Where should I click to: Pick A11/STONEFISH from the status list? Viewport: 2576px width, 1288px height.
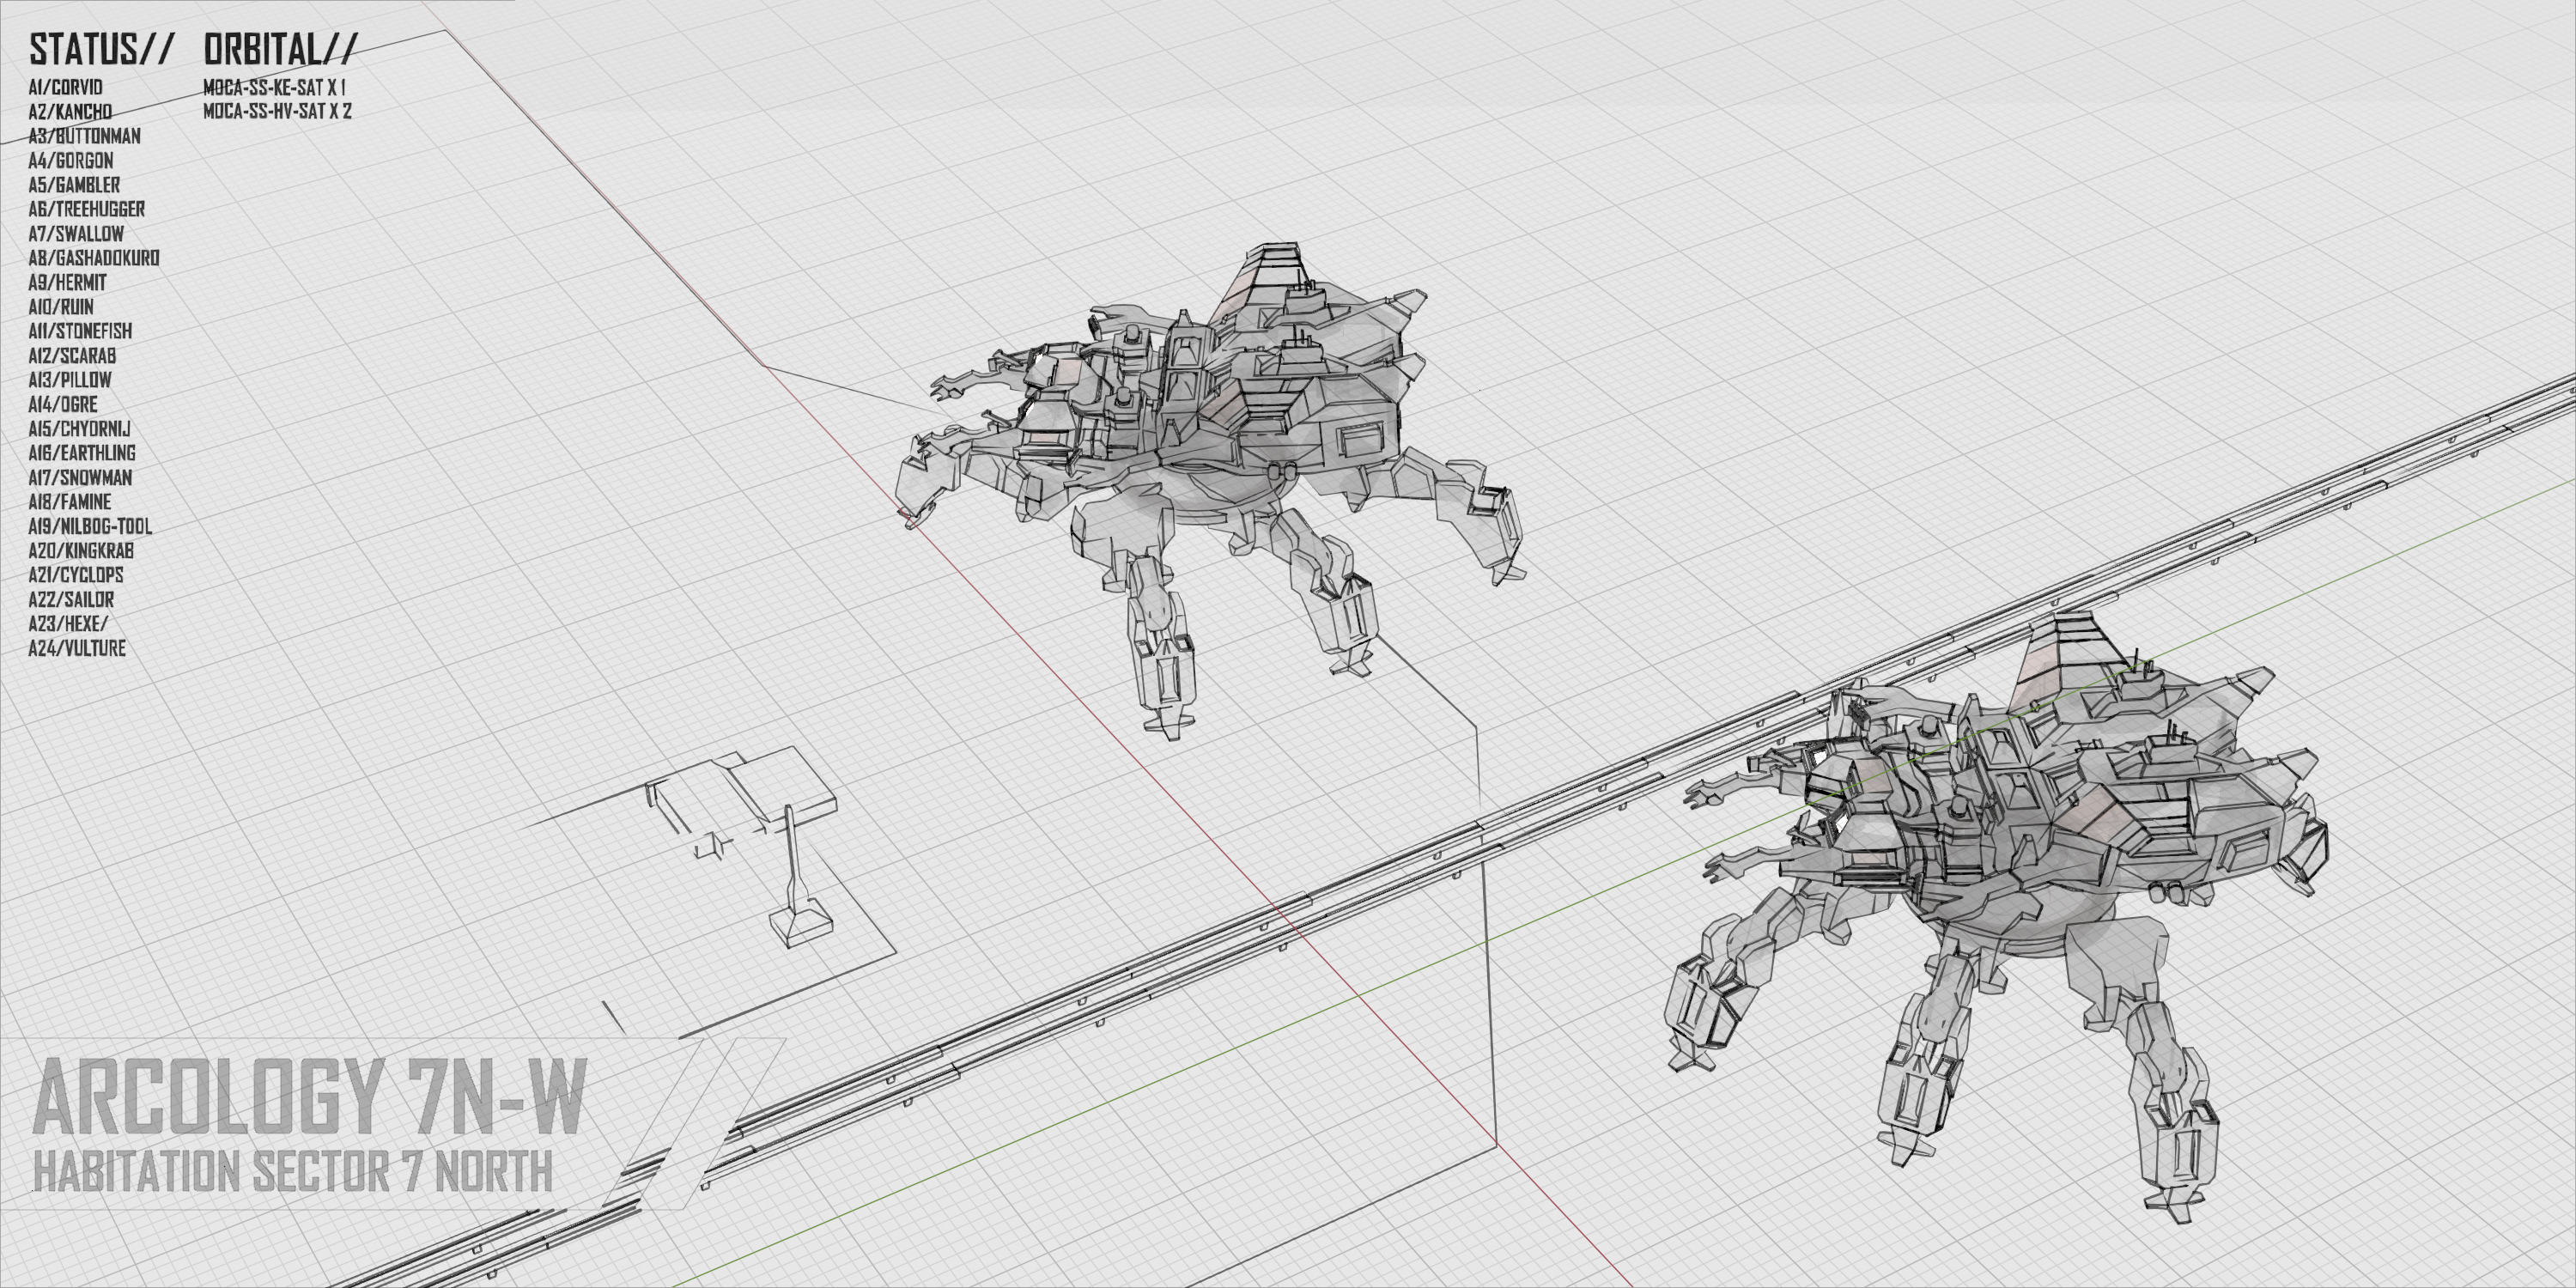pyautogui.click(x=80, y=331)
